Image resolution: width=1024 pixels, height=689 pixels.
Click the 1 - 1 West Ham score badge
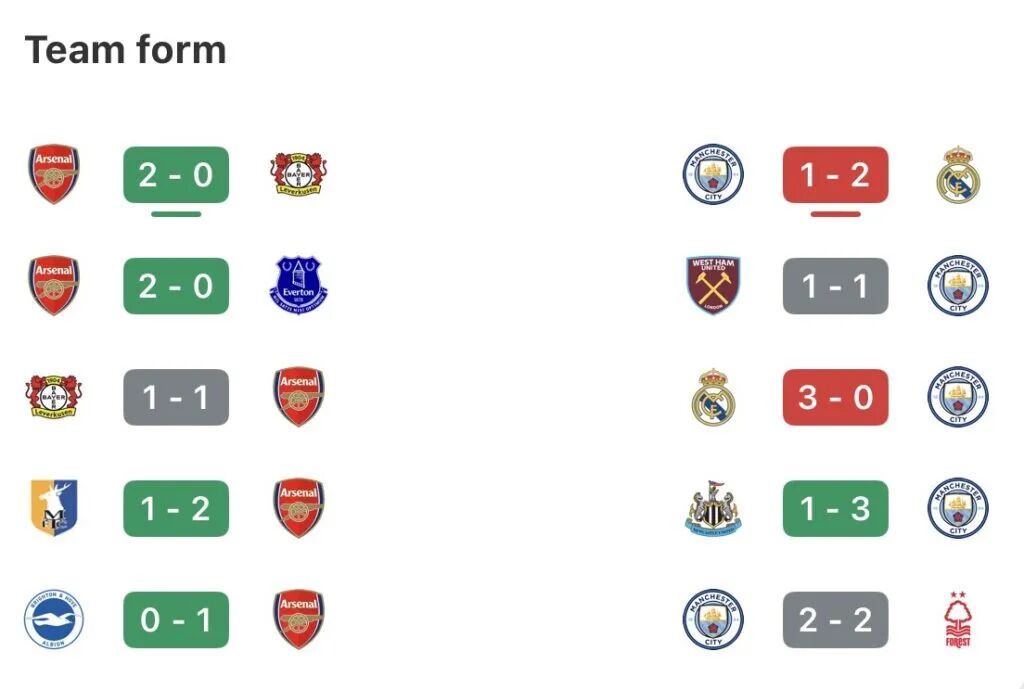835,286
